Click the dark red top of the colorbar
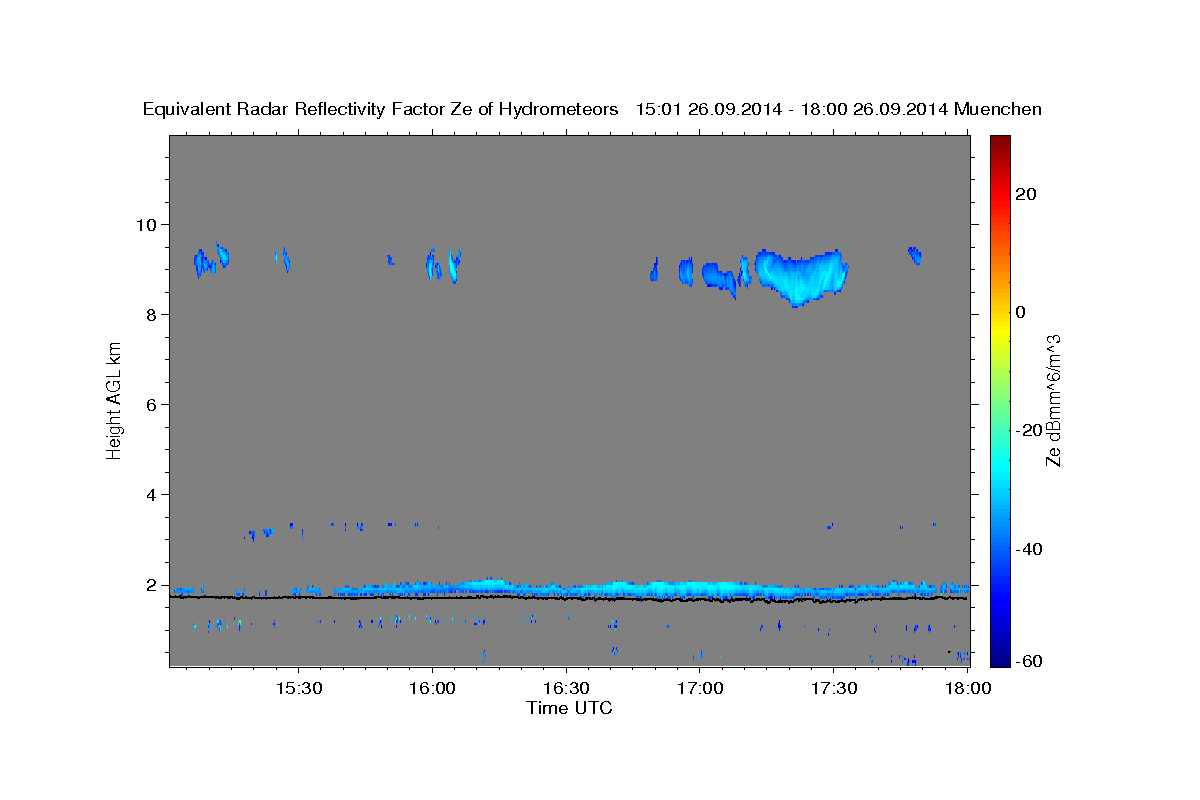Viewport: 1200px width, 800px height. [x=1001, y=141]
